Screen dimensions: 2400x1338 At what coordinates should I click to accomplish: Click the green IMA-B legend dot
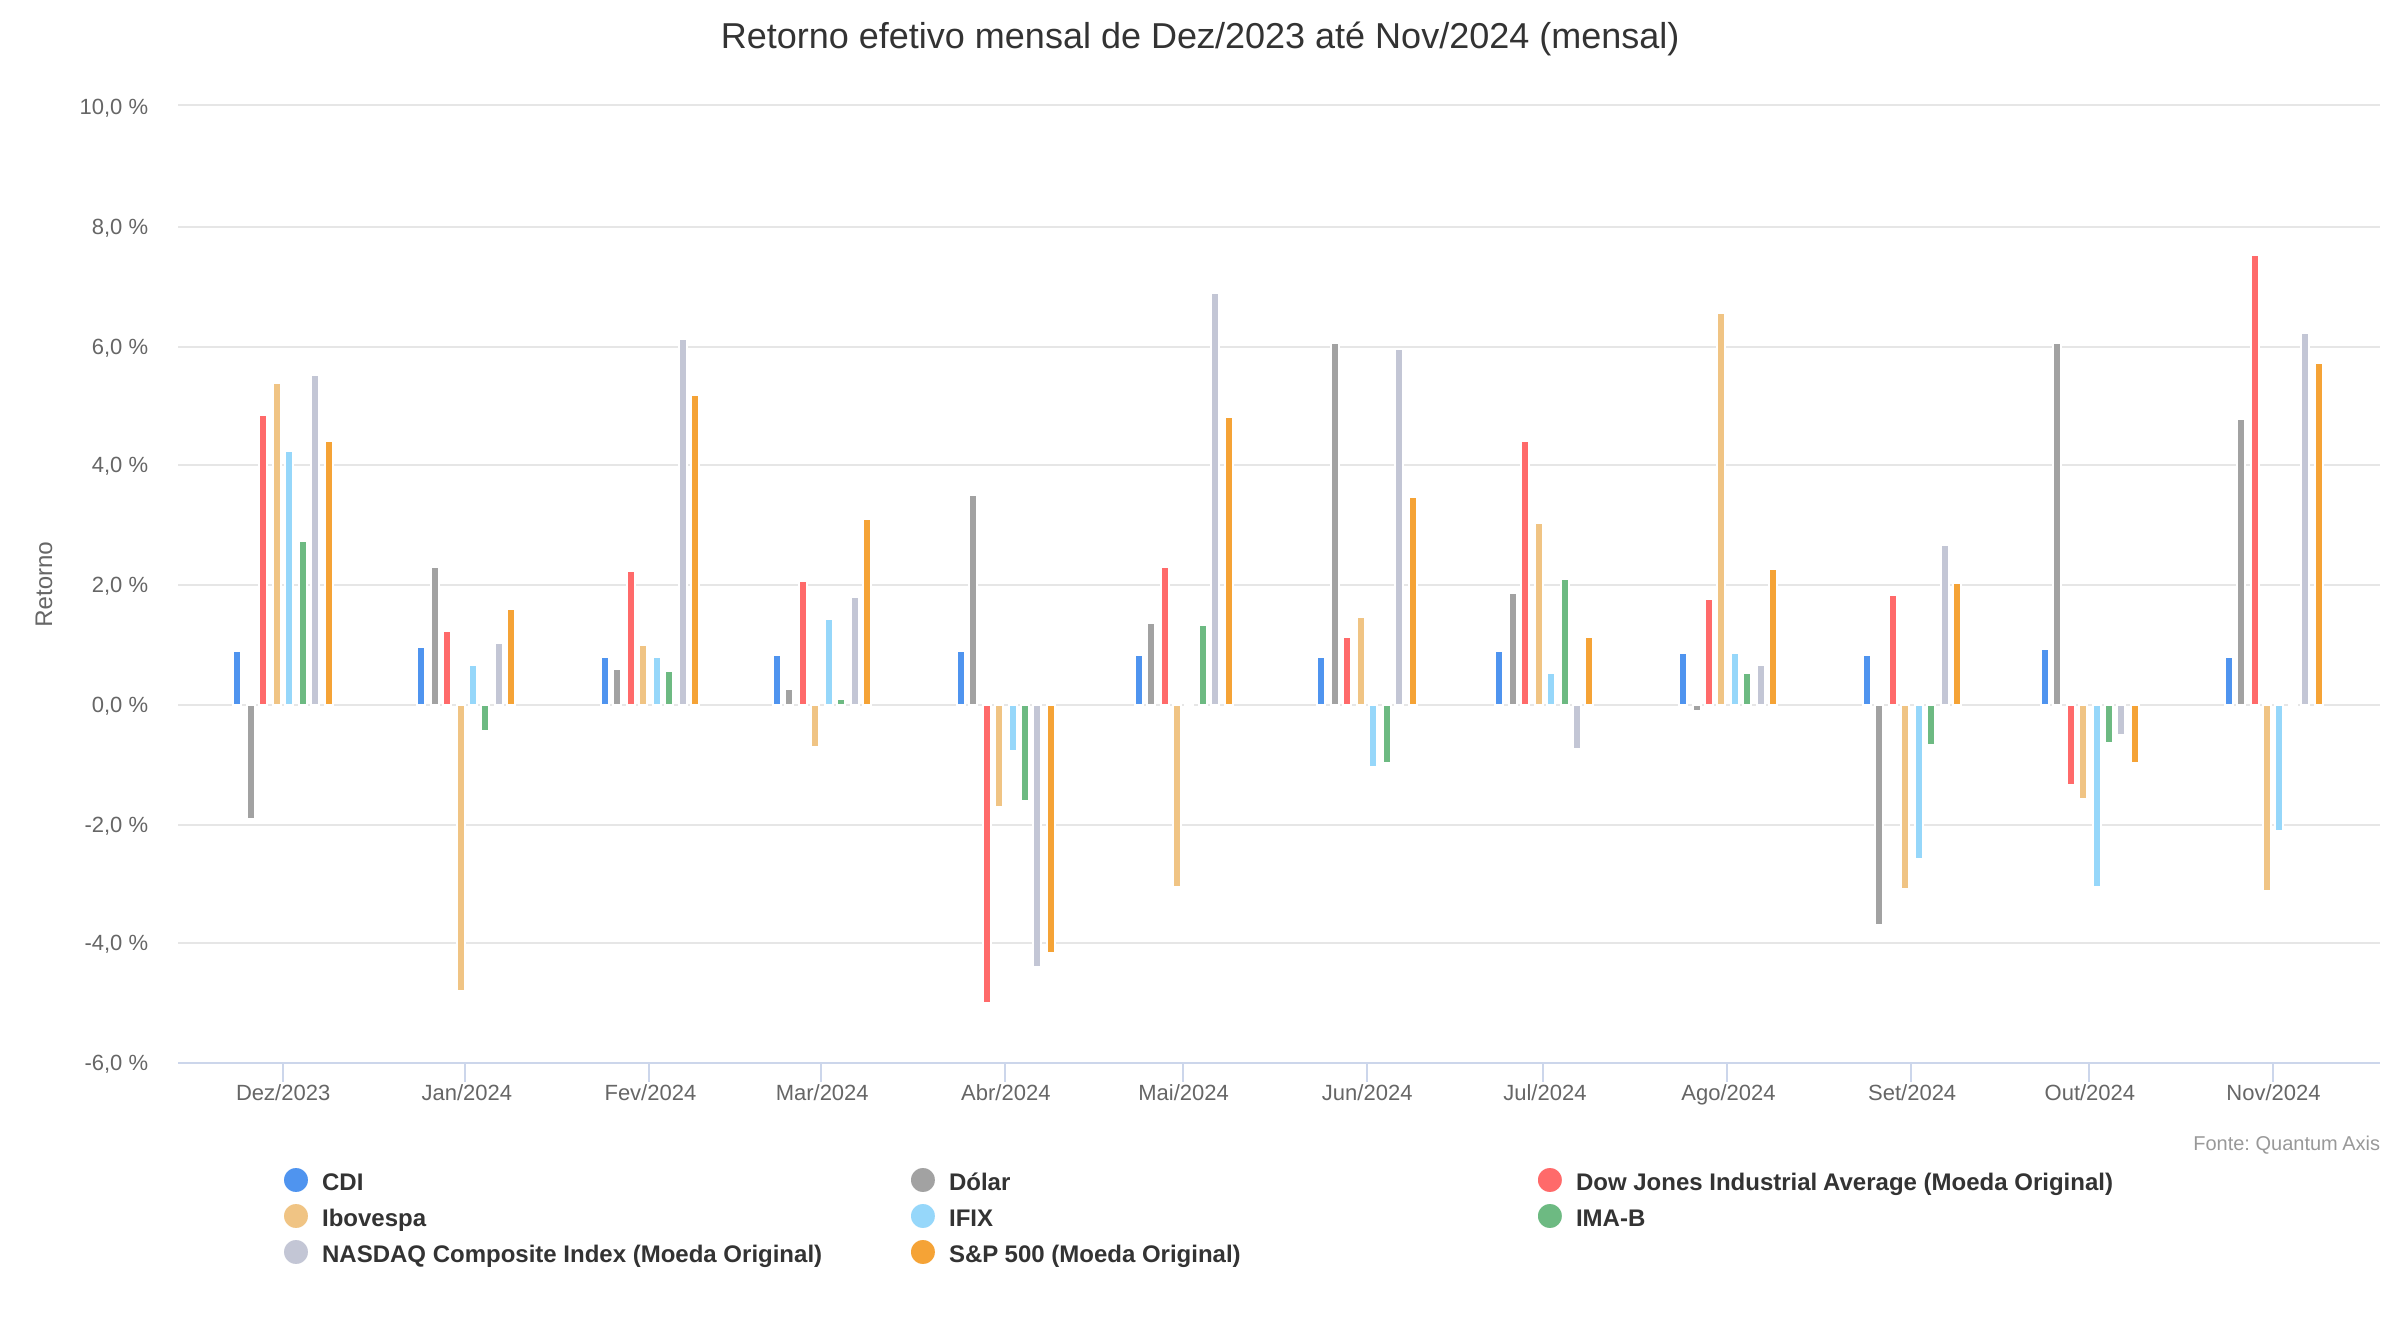(x=1550, y=1216)
